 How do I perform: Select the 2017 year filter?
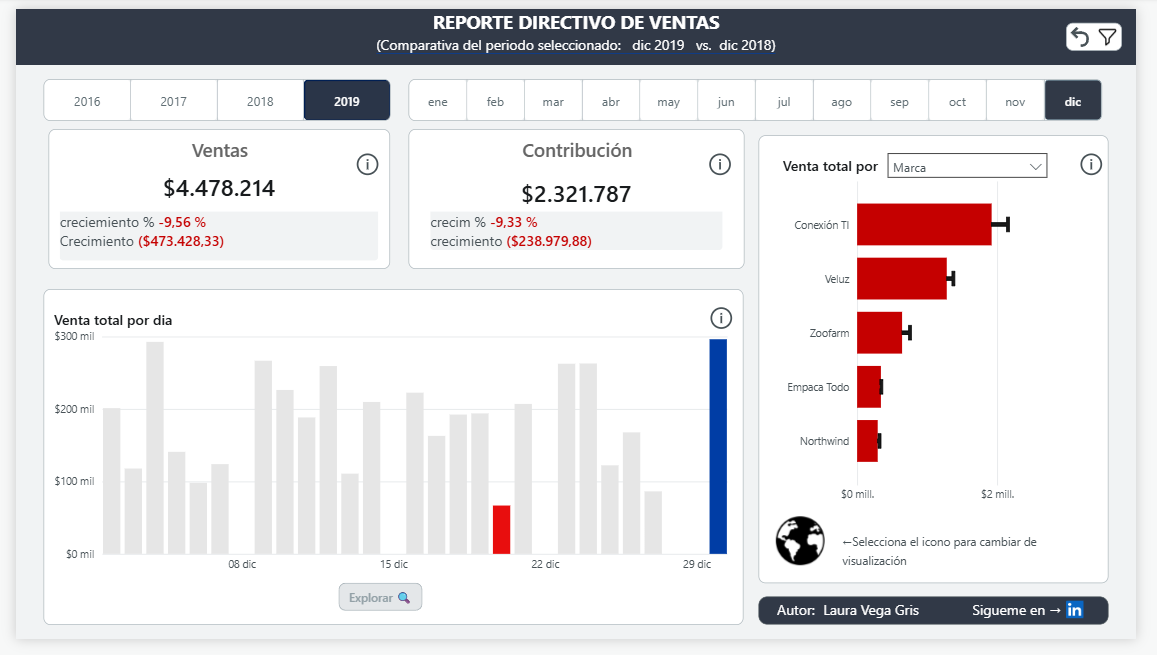[x=173, y=100]
